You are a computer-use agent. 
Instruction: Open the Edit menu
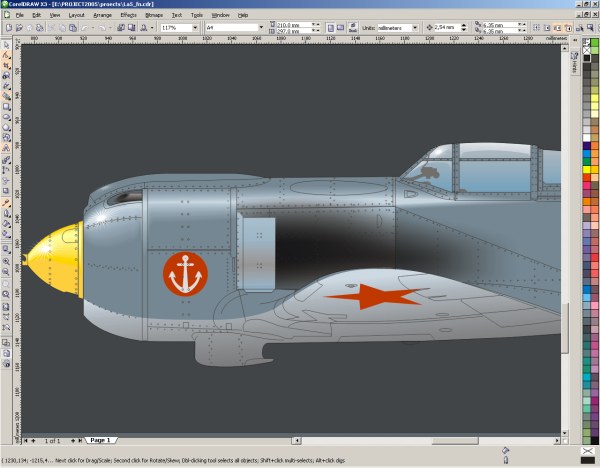coord(36,15)
